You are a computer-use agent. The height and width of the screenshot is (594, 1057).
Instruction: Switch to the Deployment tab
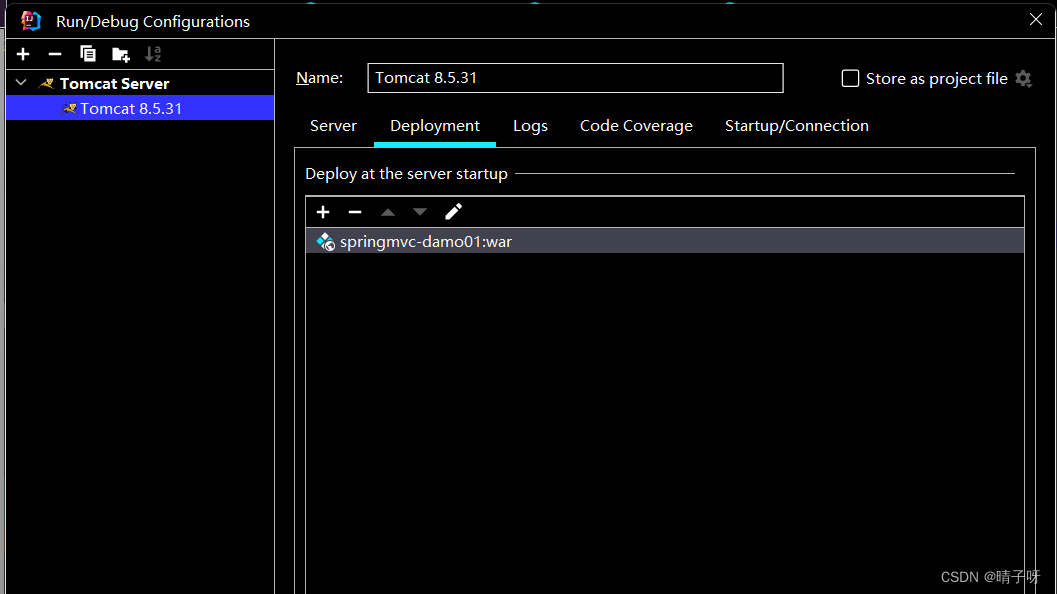[x=435, y=126]
